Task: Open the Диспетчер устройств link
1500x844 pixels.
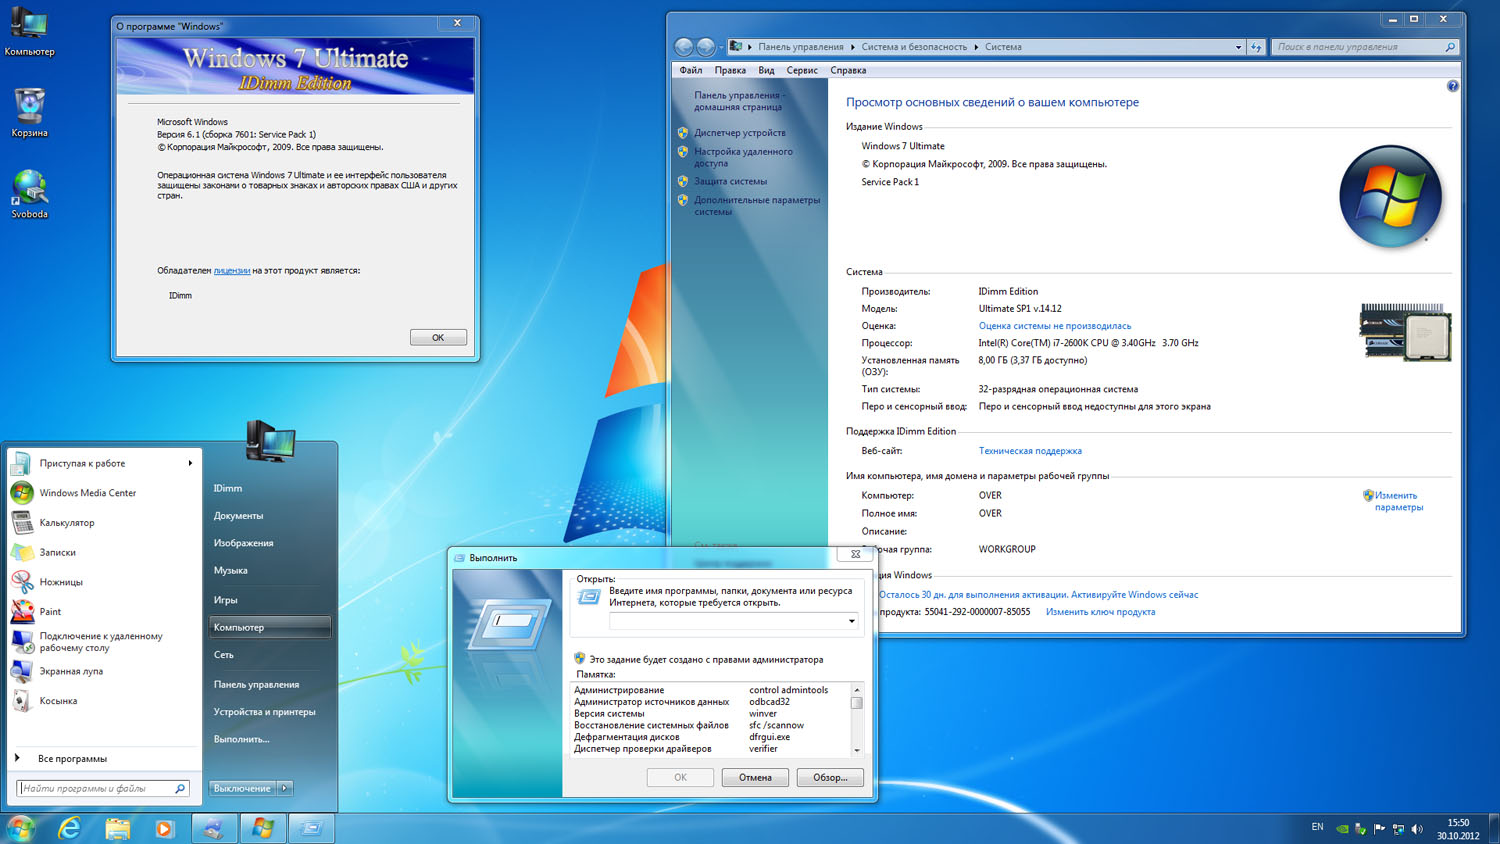Action: [739, 132]
